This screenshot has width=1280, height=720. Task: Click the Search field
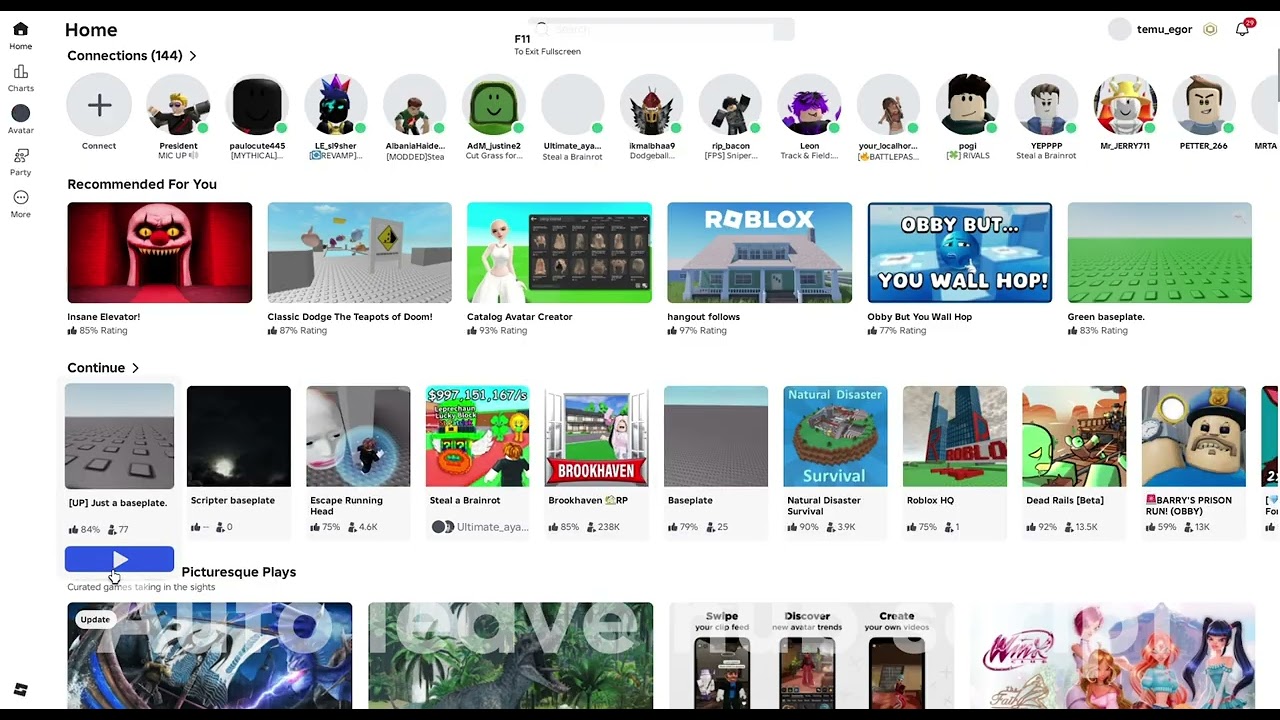(661, 30)
